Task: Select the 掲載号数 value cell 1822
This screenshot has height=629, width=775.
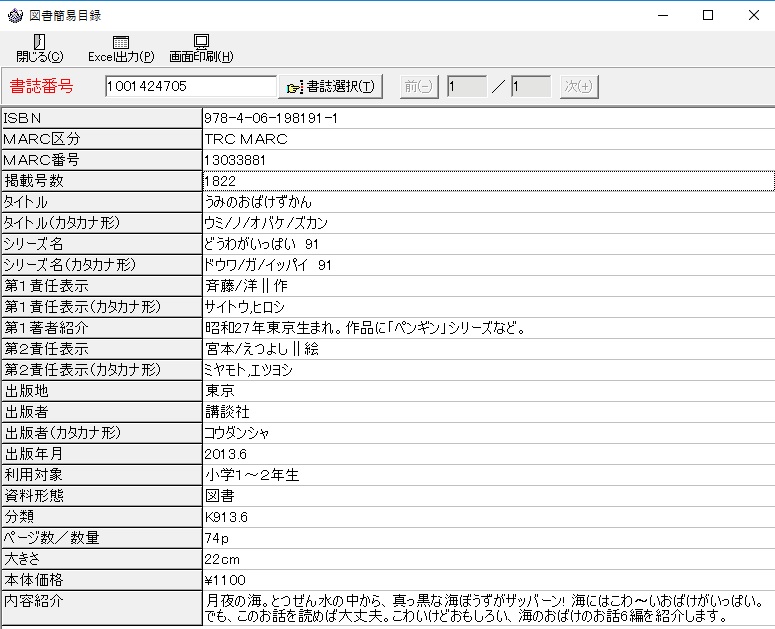Action: coord(487,181)
